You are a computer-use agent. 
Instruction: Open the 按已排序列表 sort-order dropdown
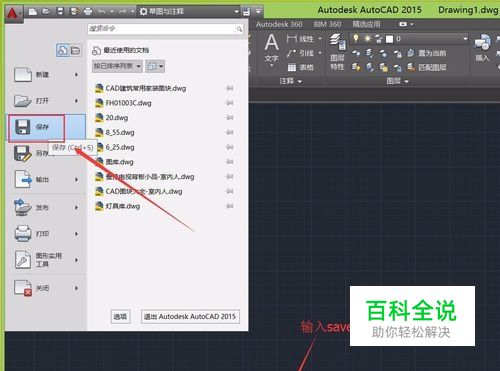pos(117,66)
